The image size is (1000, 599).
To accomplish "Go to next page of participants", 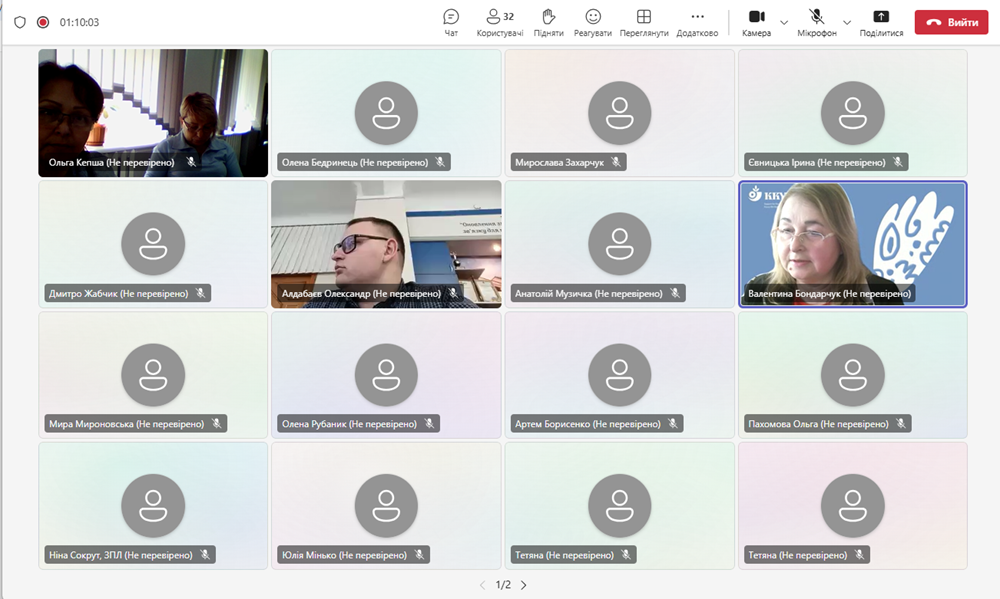I will point(523,585).
